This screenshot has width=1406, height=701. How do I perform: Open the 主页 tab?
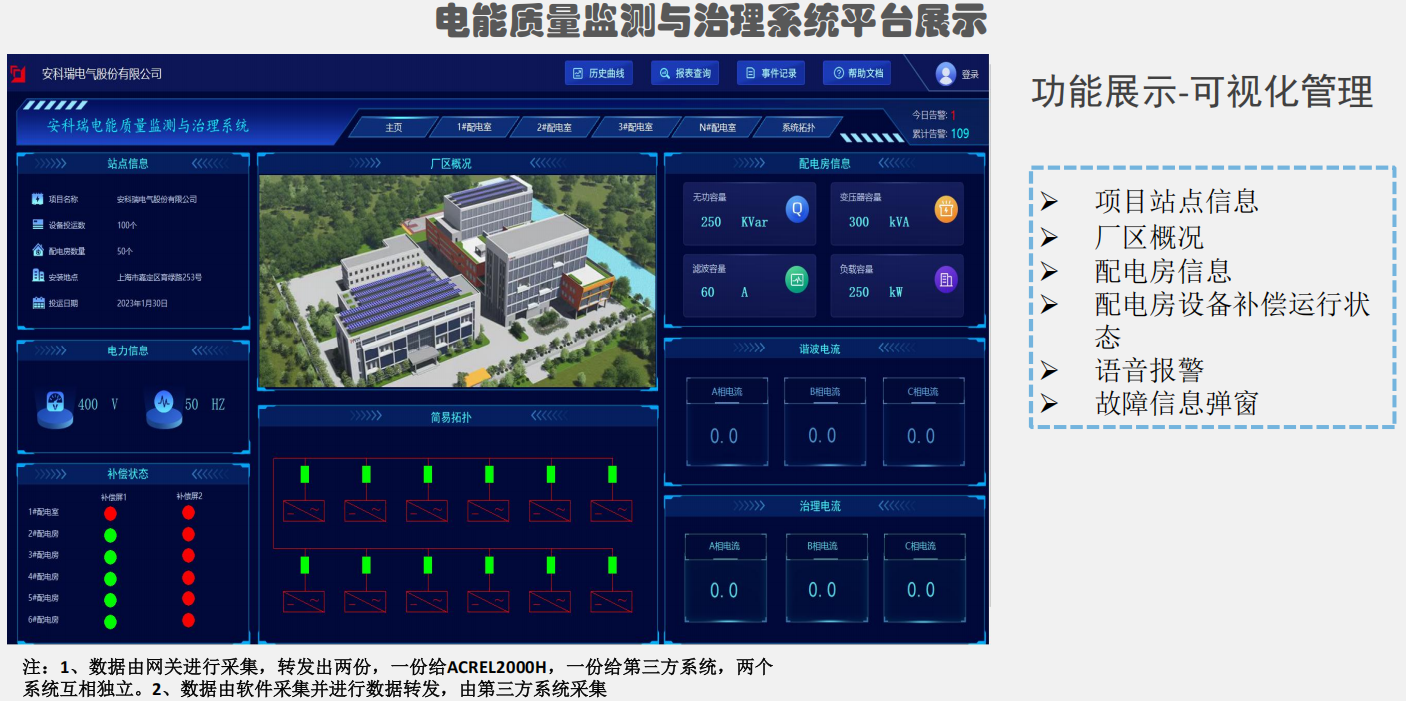pos(394,128)
